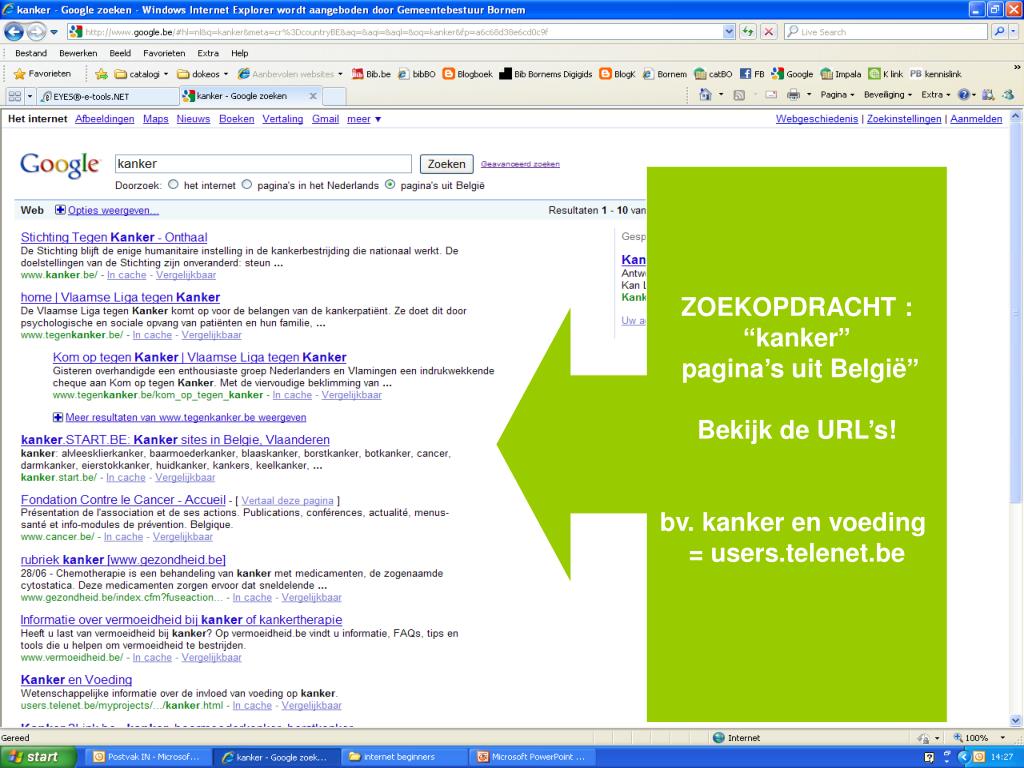
Task: Open 'In cache' link for www.kanker.be
Action: pos(127,275)
